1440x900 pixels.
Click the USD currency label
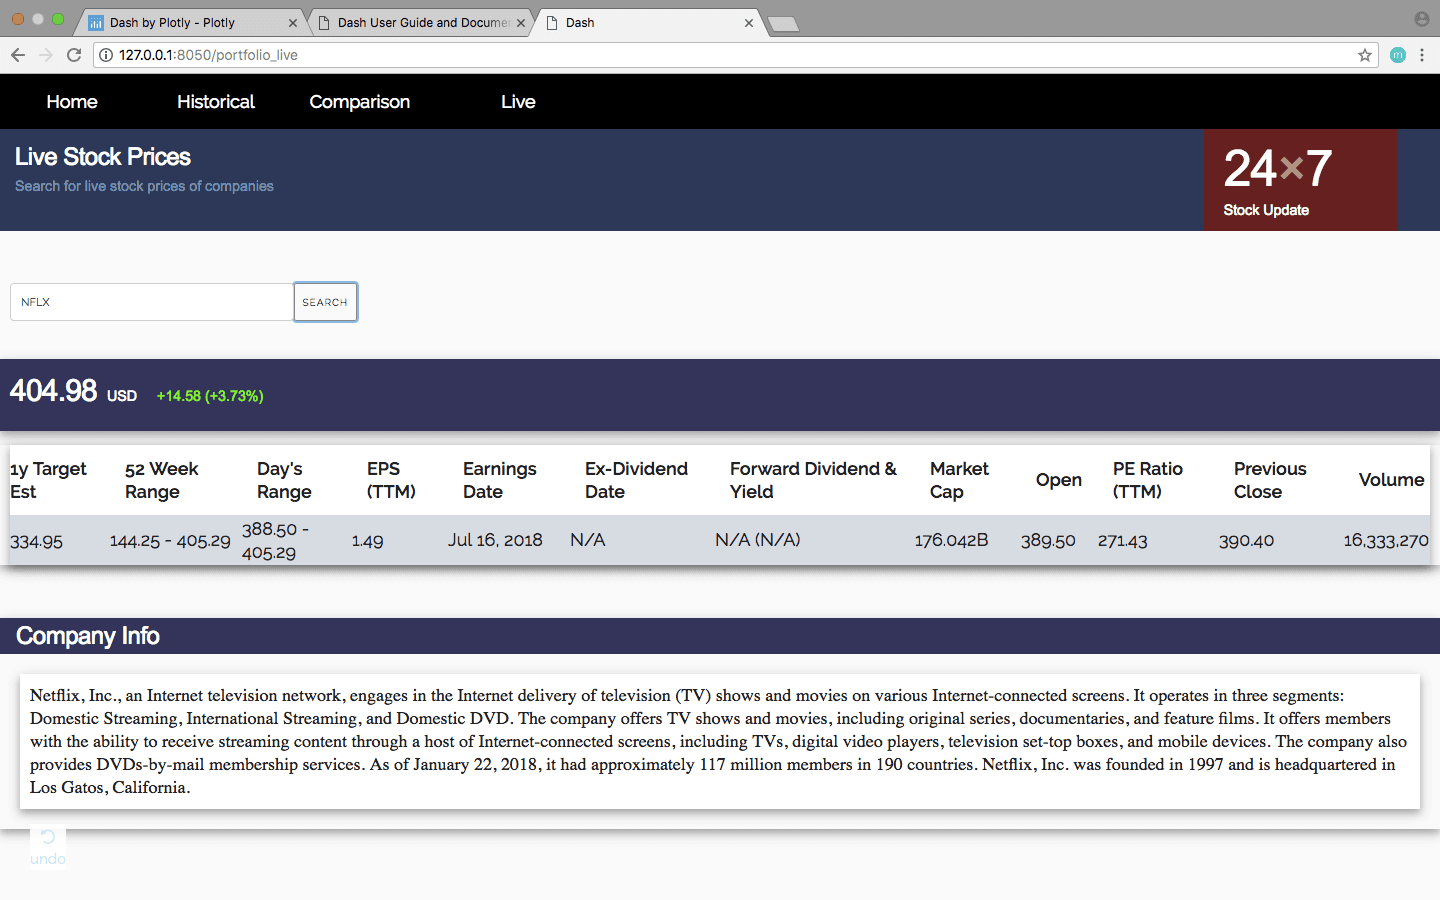tap(122, 396)
